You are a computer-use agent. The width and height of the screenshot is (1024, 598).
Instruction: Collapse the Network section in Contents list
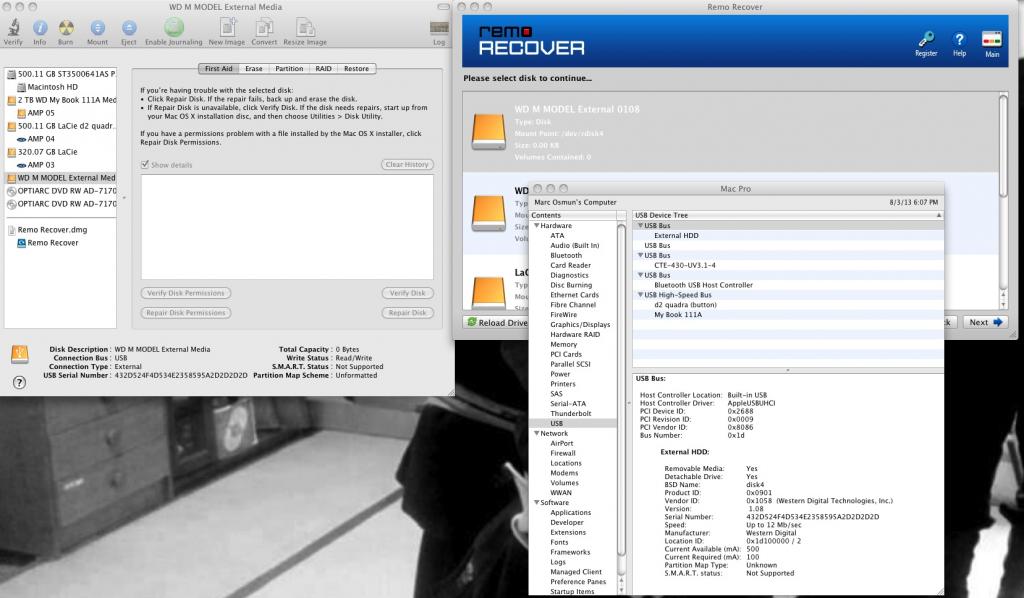click(537, 433)
